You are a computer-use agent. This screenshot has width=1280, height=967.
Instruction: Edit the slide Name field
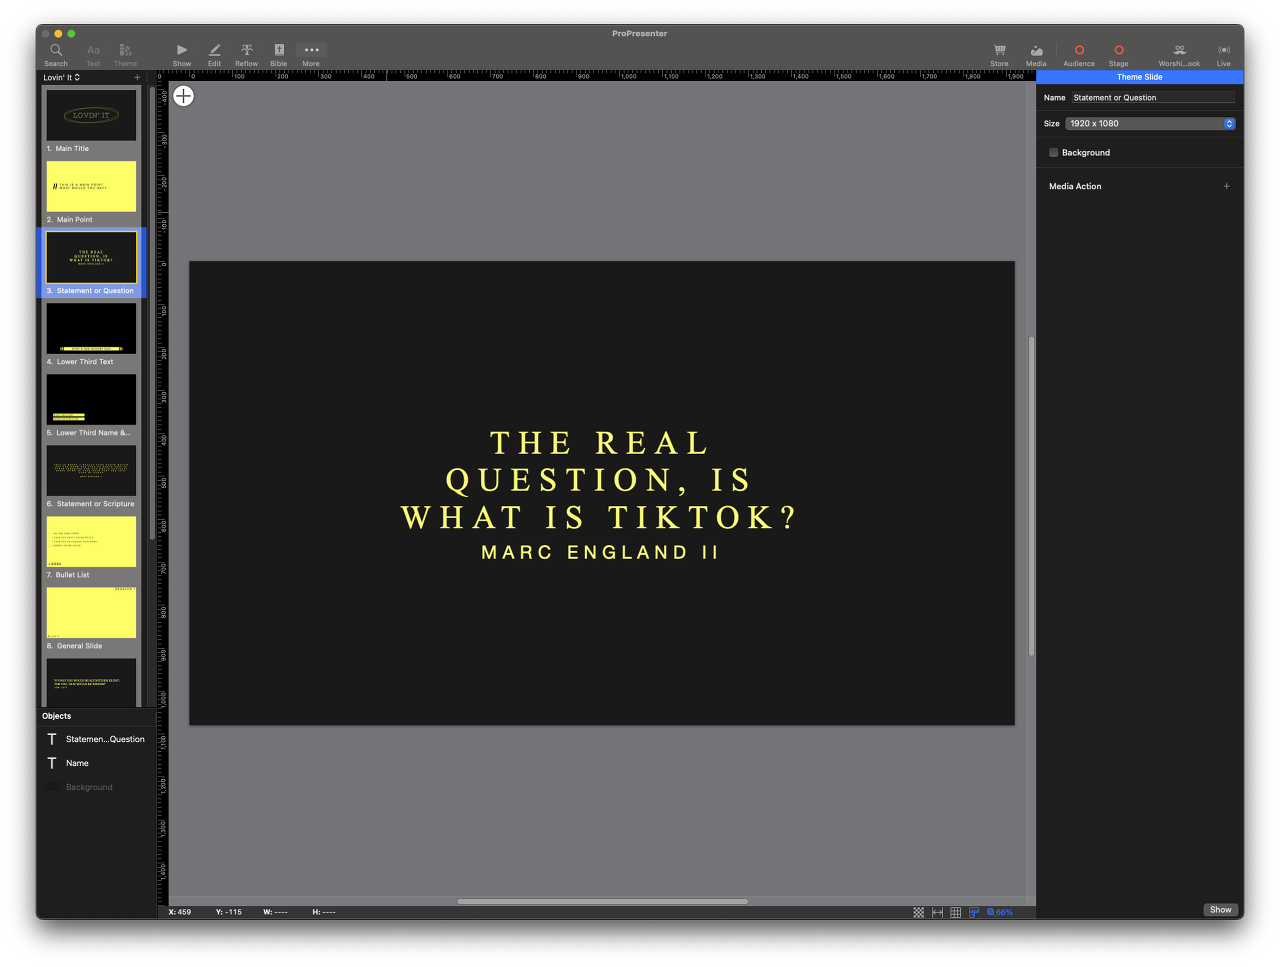coord(1153,98)
